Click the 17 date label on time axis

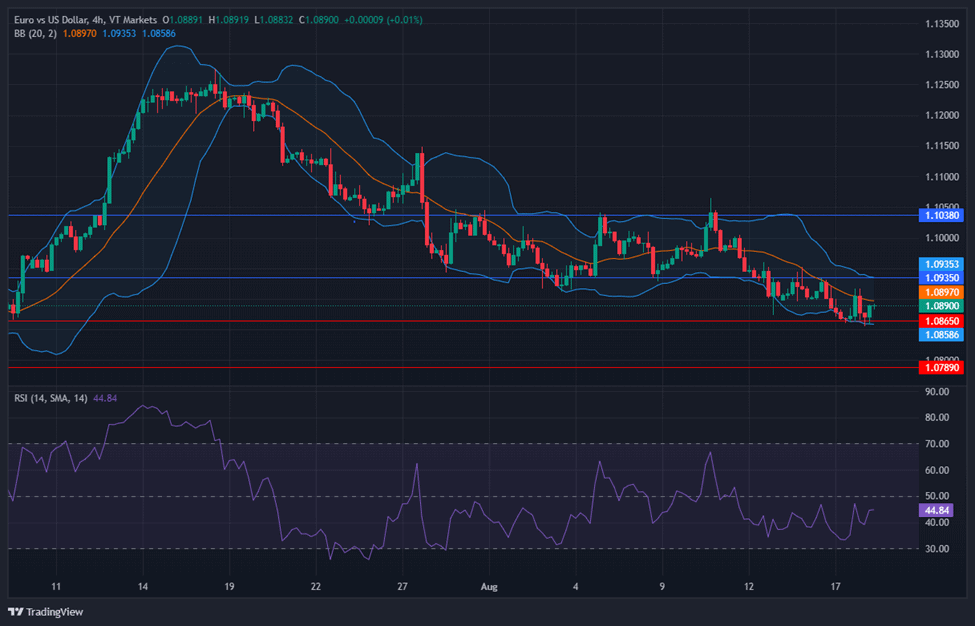coord(836,588)
